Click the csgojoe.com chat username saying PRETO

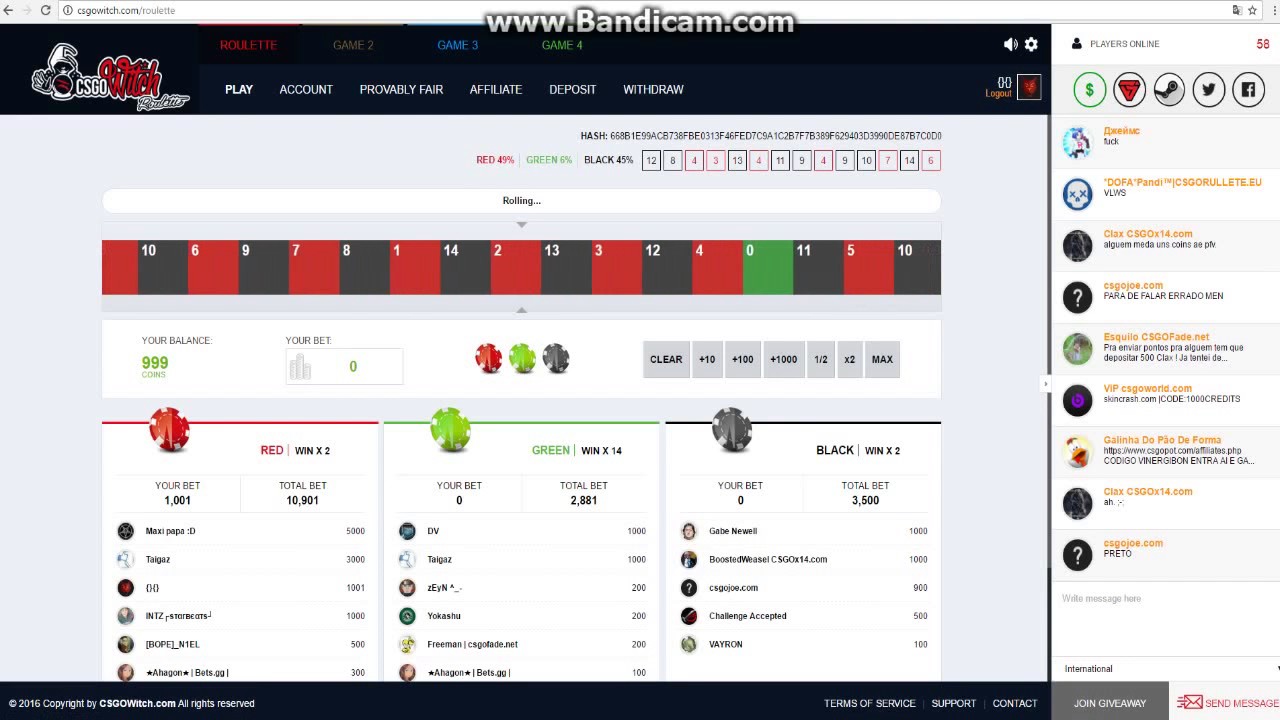pos(1133,543)
